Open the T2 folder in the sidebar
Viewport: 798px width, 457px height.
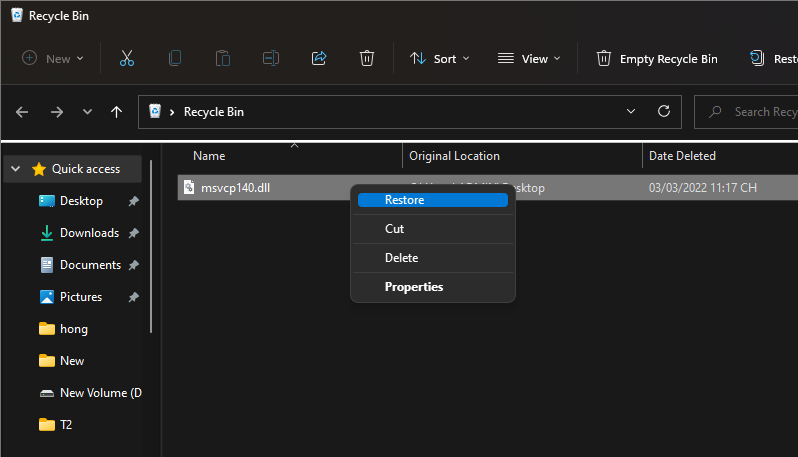(x=66, y=425)
